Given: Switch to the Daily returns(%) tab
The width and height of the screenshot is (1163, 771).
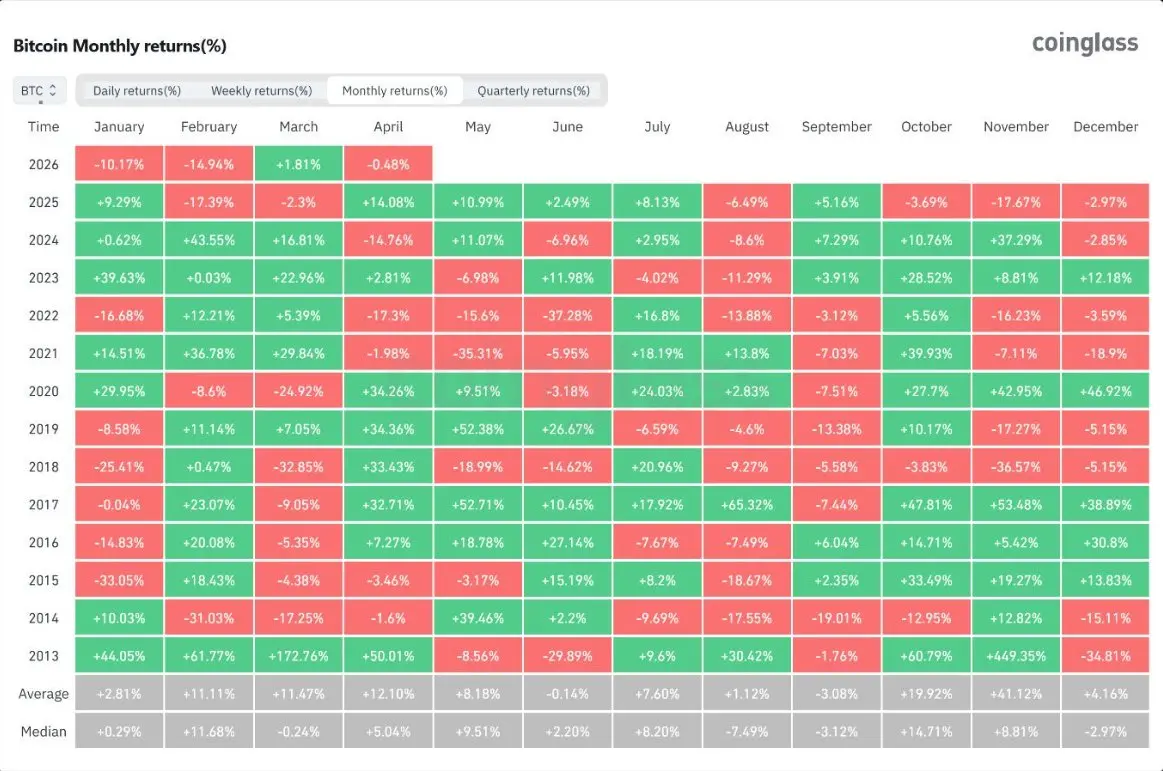Looking at the screenshot, I should tap(137, 91).
